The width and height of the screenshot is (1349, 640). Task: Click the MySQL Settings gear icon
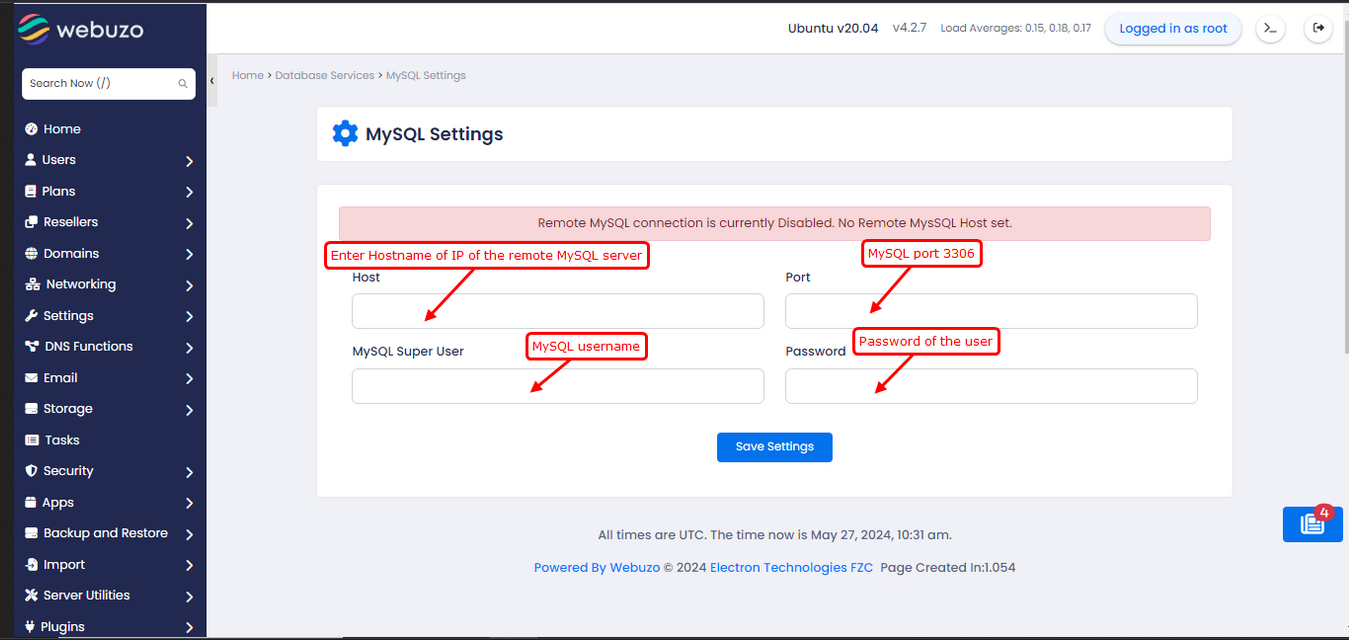click(345, 134)
